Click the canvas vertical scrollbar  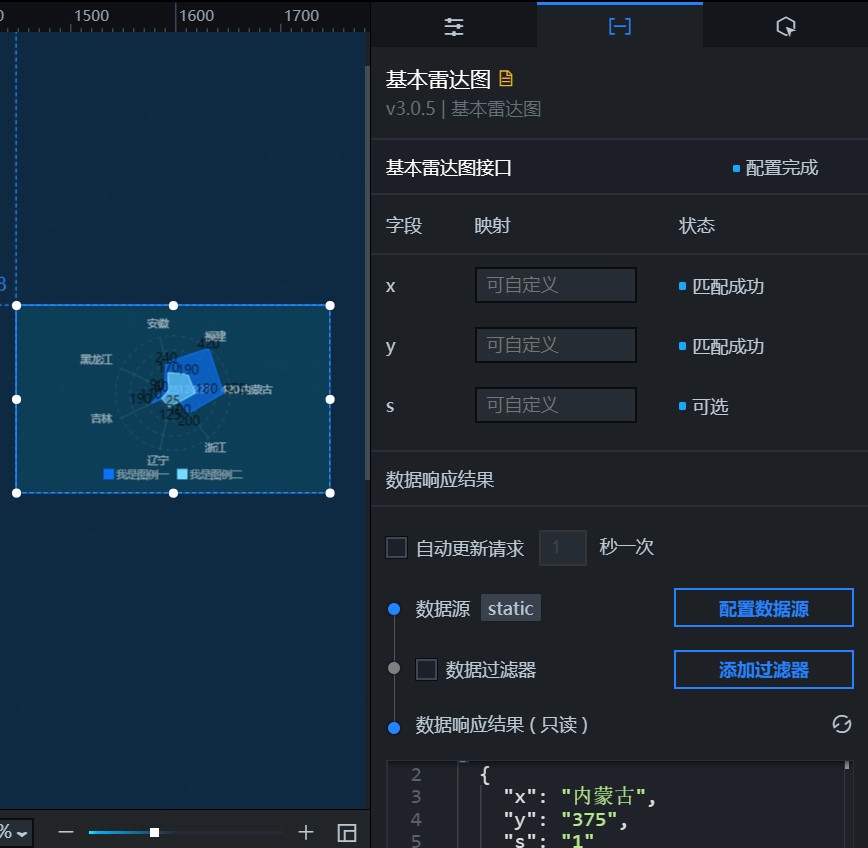(x=367, y=273)
